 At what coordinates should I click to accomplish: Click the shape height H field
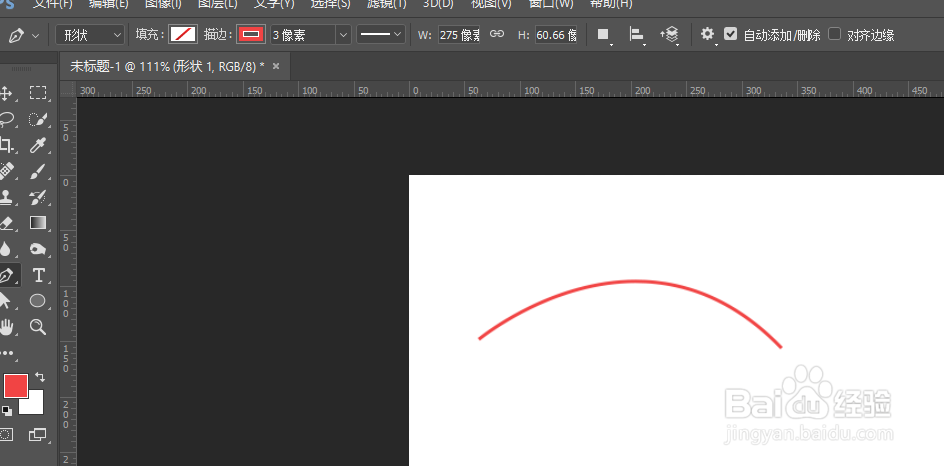point(556,35)
